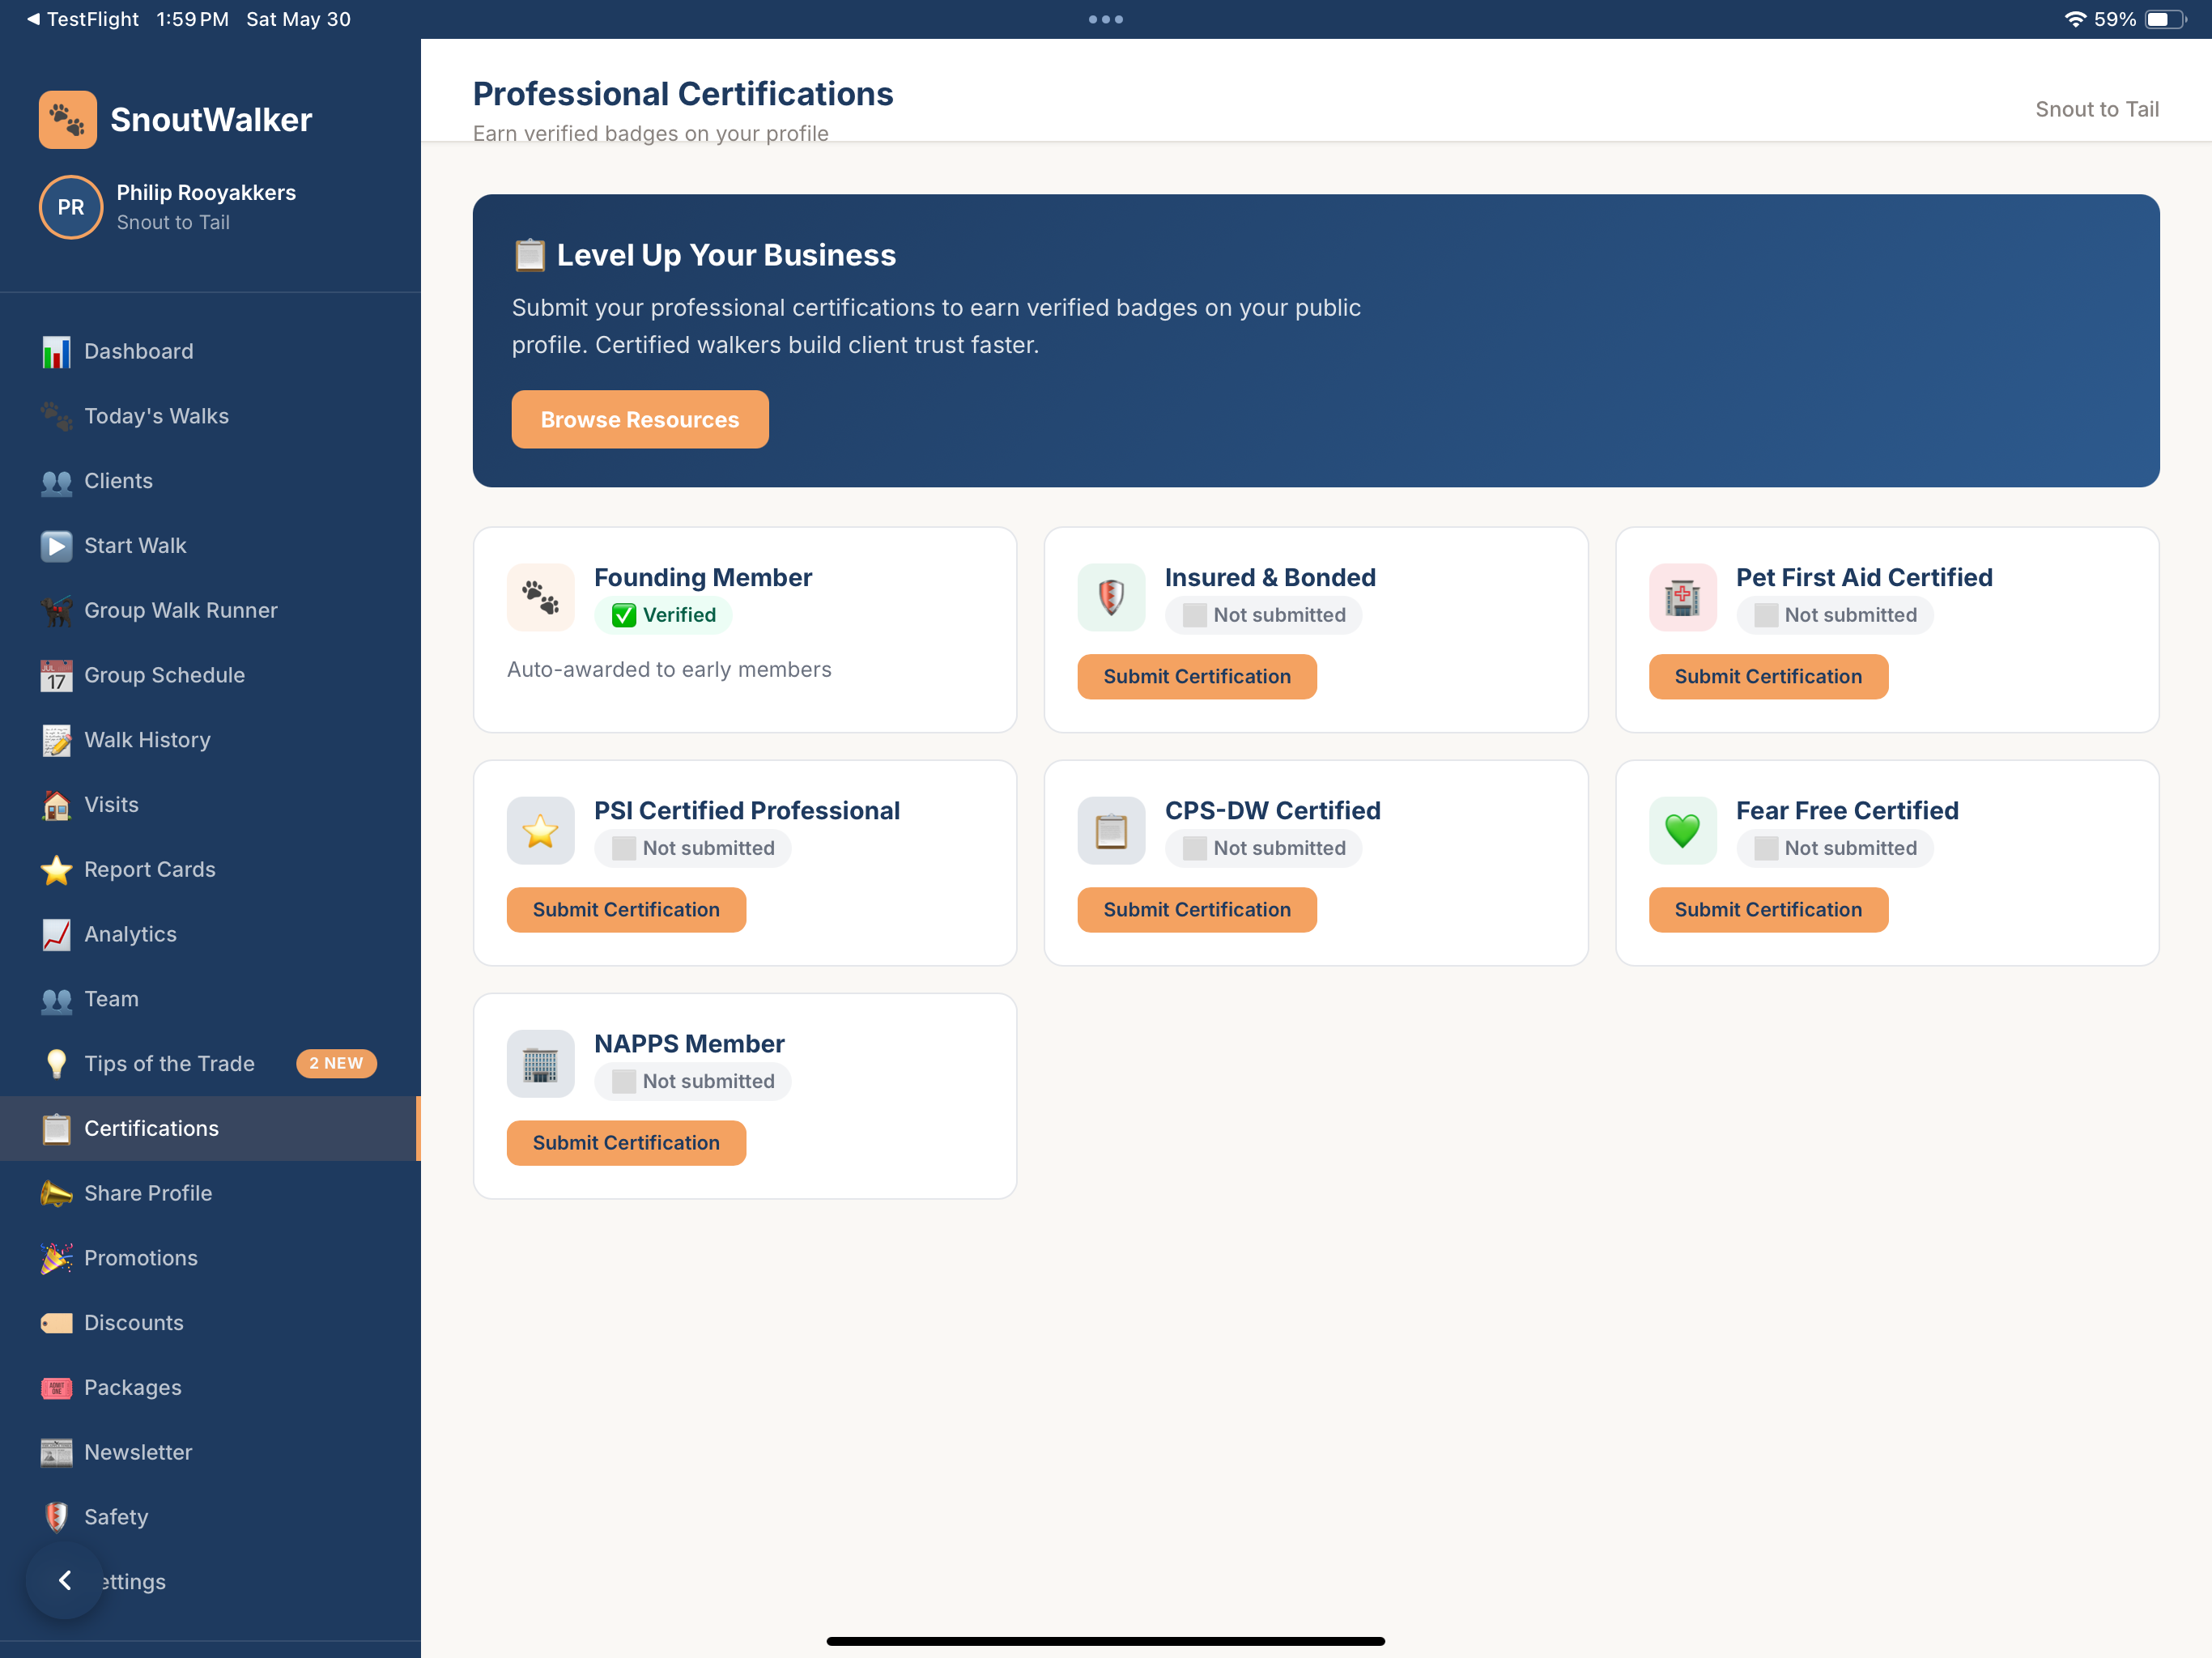The height and width of the screenshot is (1658, 2212).
Task: Click the Level Up Your Business heading
Action: pyautogui.click(x=726, y=256)
